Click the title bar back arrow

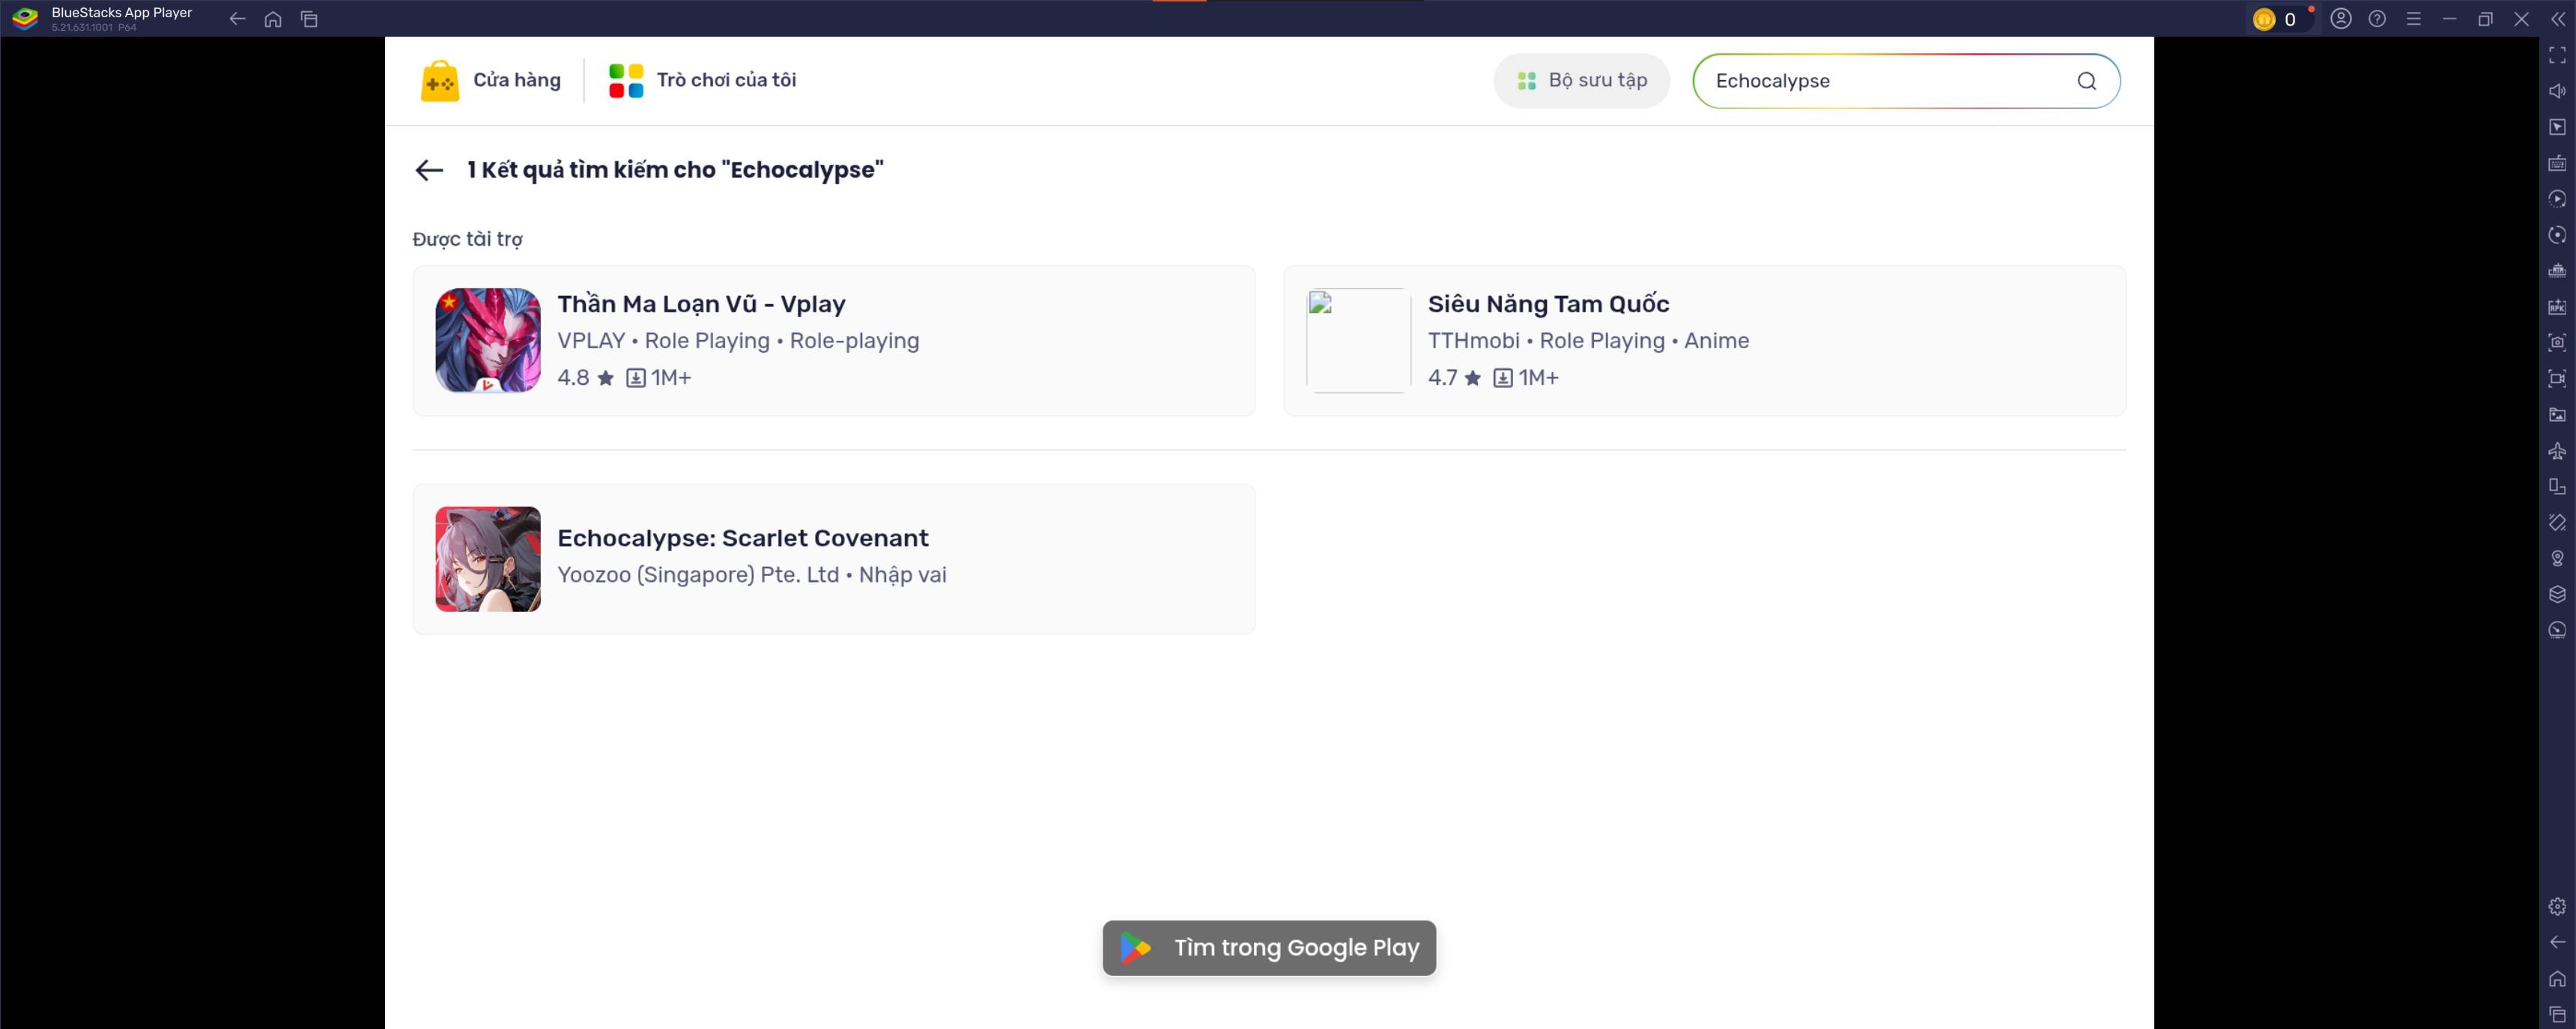click(237, 19)
